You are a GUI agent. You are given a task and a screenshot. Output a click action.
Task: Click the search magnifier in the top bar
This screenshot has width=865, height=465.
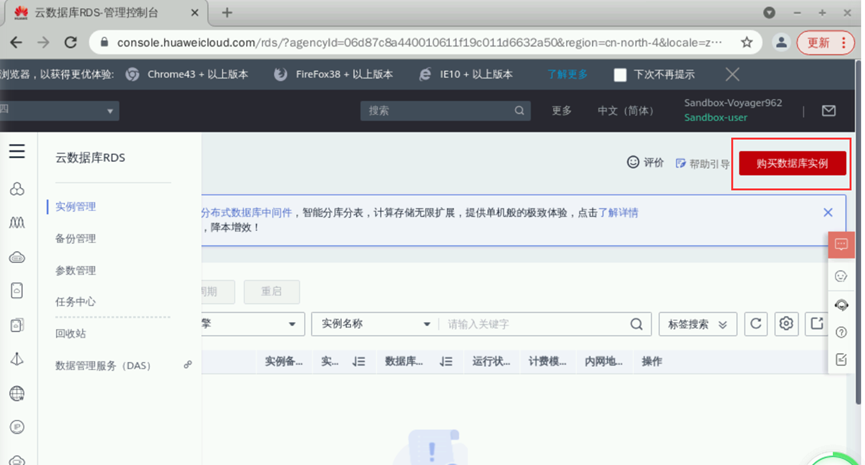tap(519, 110)
